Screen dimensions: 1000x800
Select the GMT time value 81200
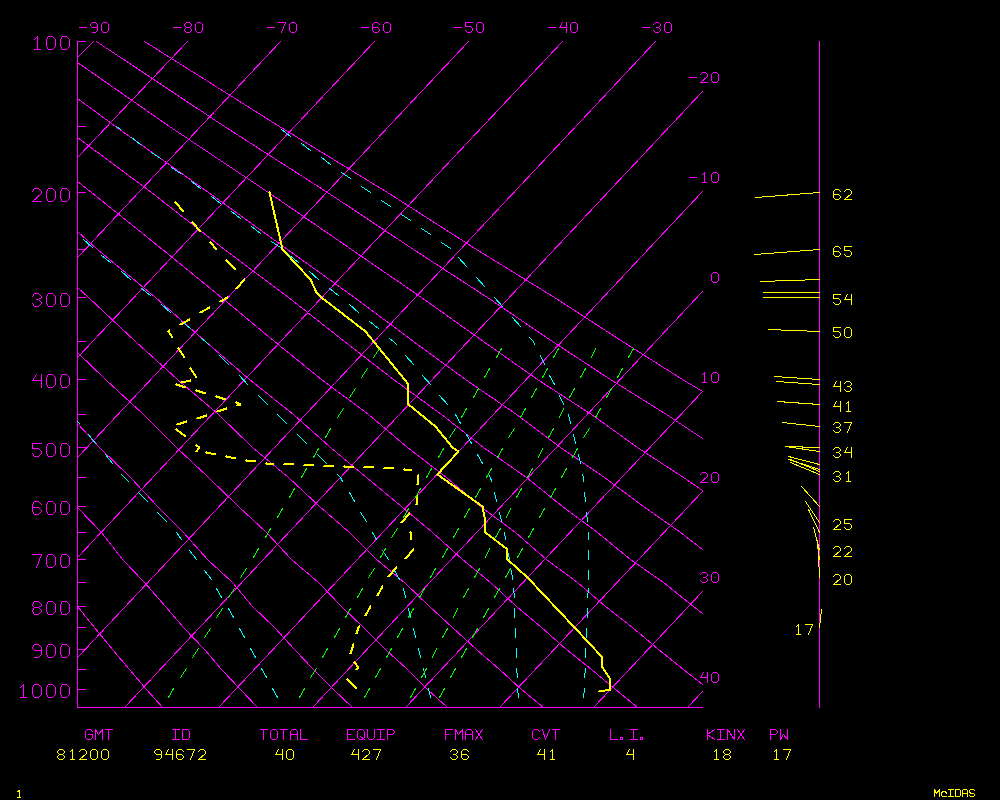(84, 755)
